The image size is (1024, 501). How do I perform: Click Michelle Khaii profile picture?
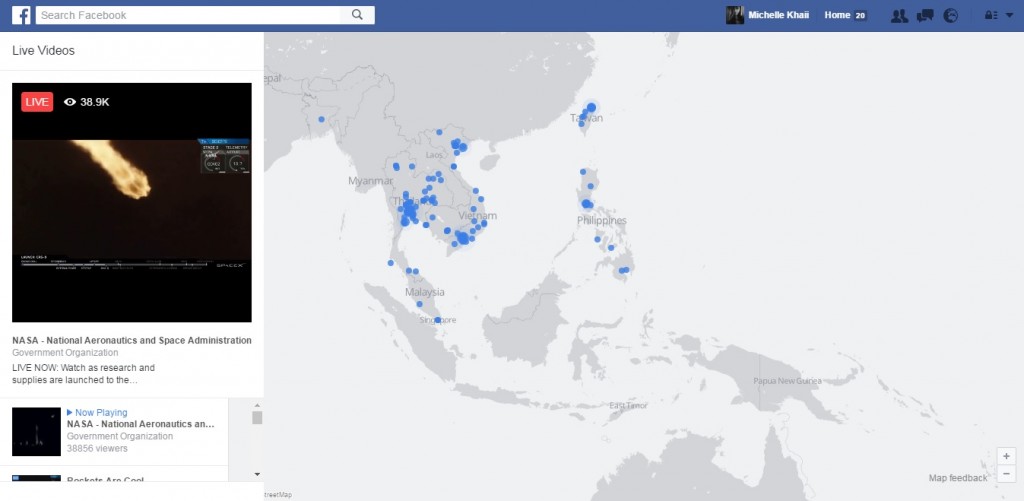tap(735, 15)
